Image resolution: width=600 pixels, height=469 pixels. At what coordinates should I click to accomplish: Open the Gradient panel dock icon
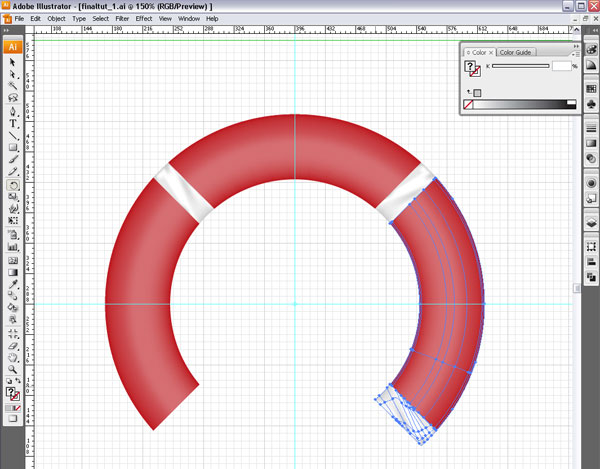[591, 143]
